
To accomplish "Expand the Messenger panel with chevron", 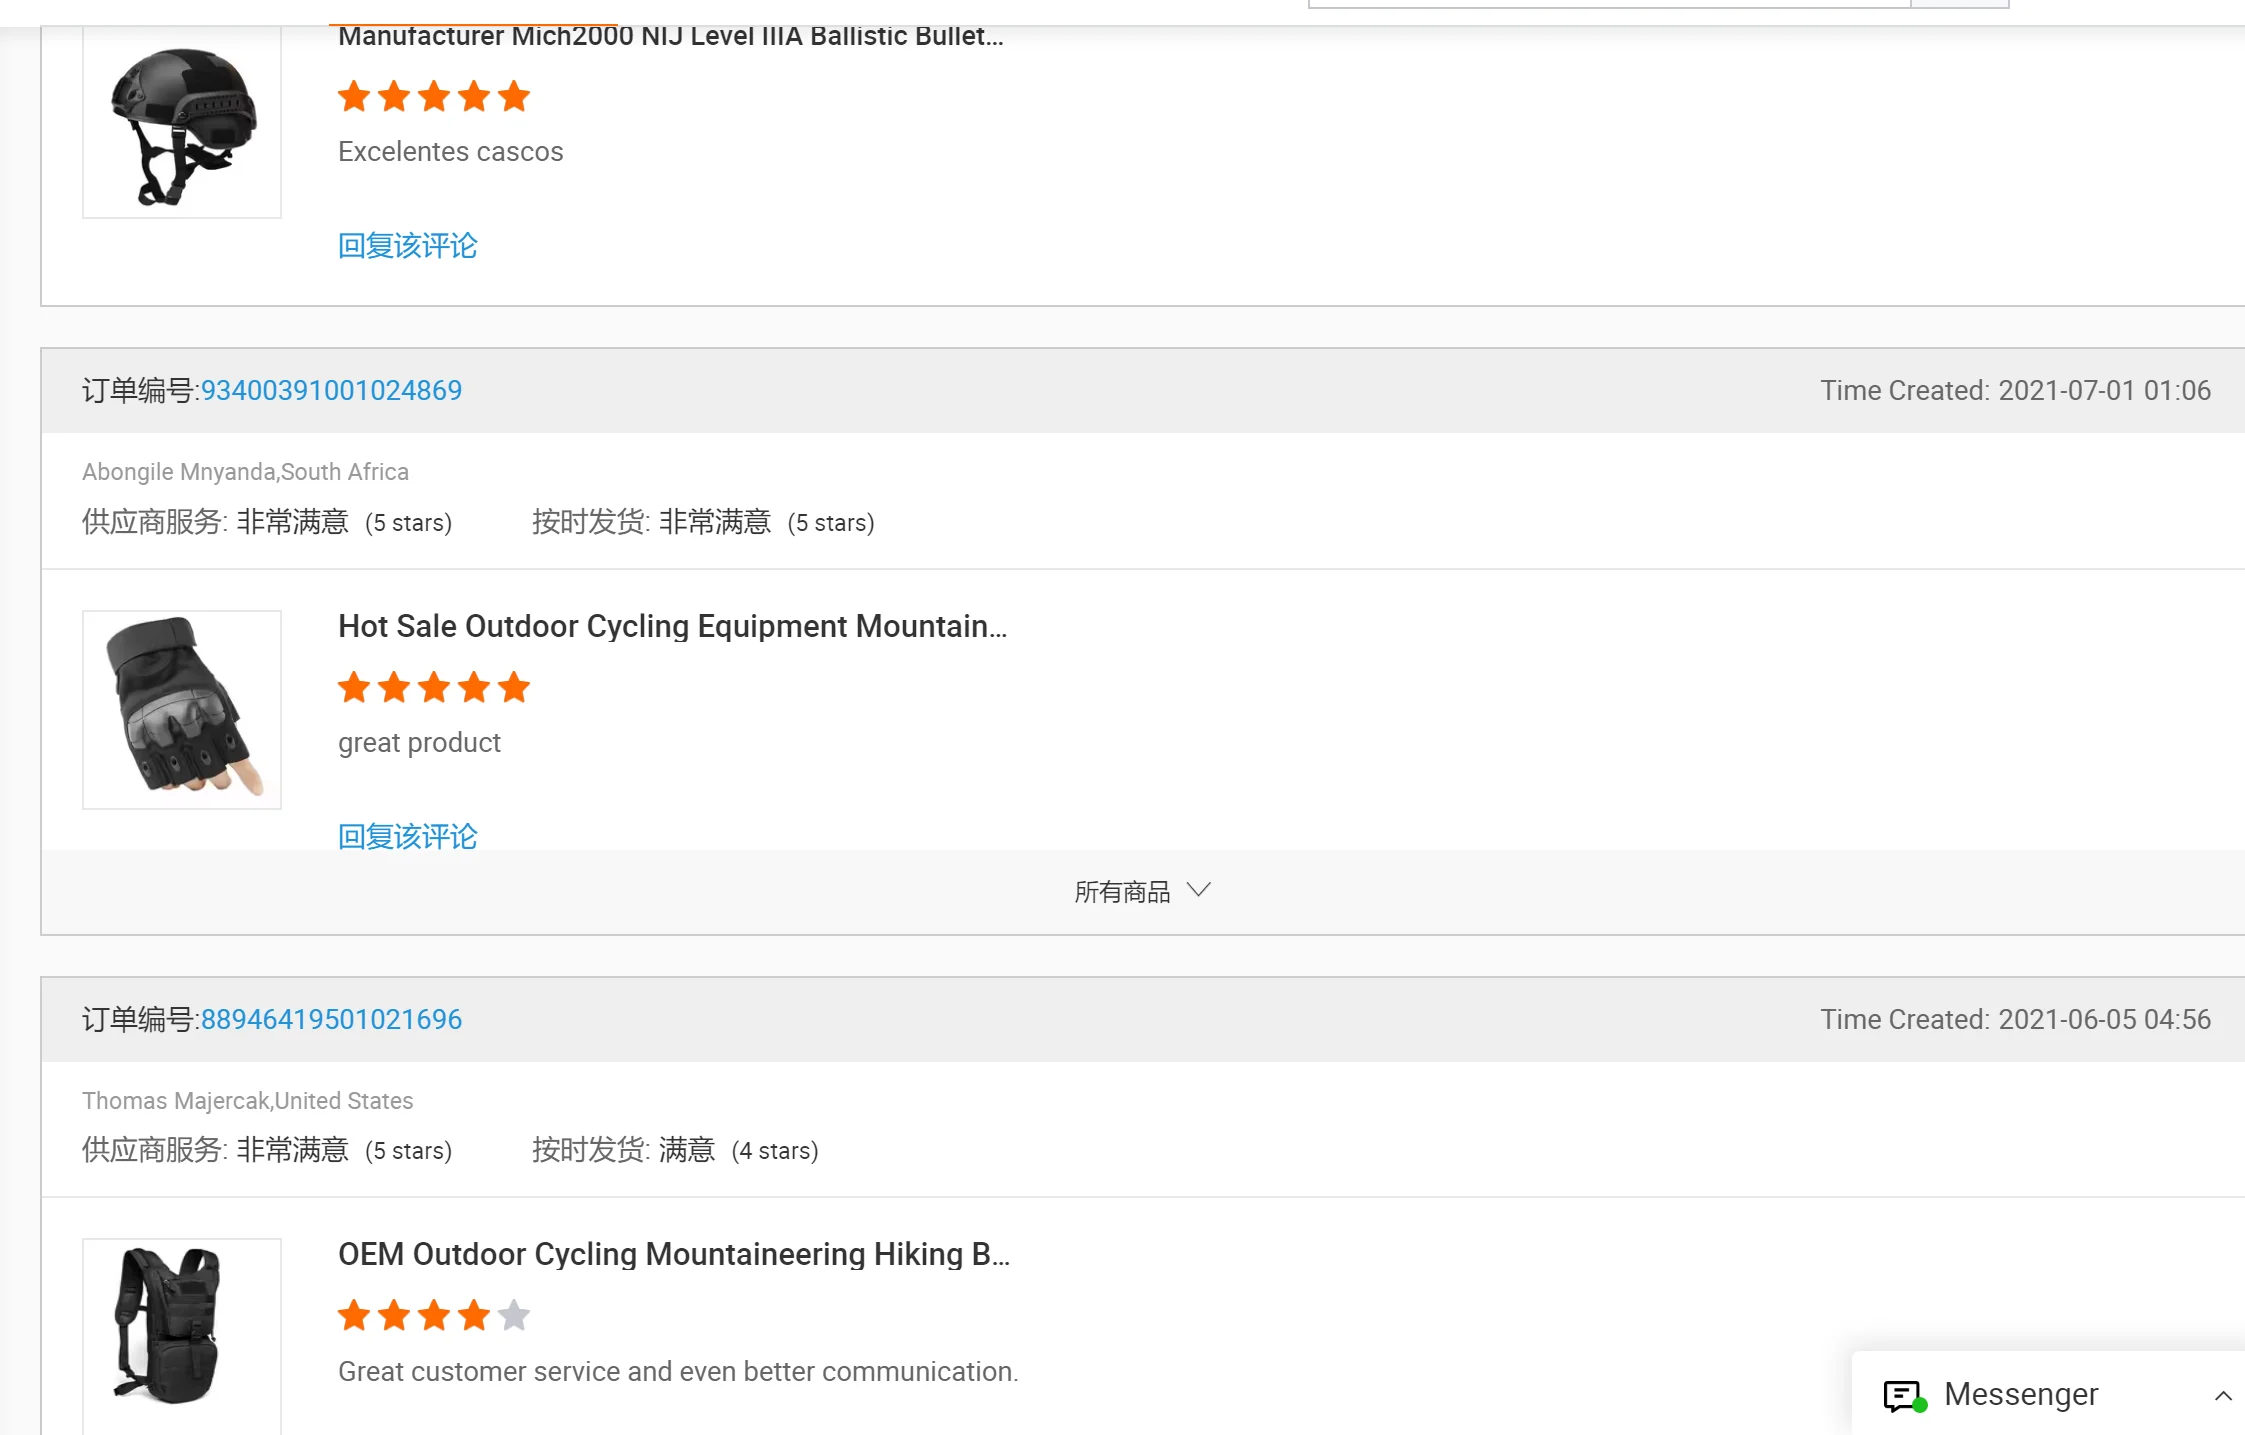I will [2222, 1396].
